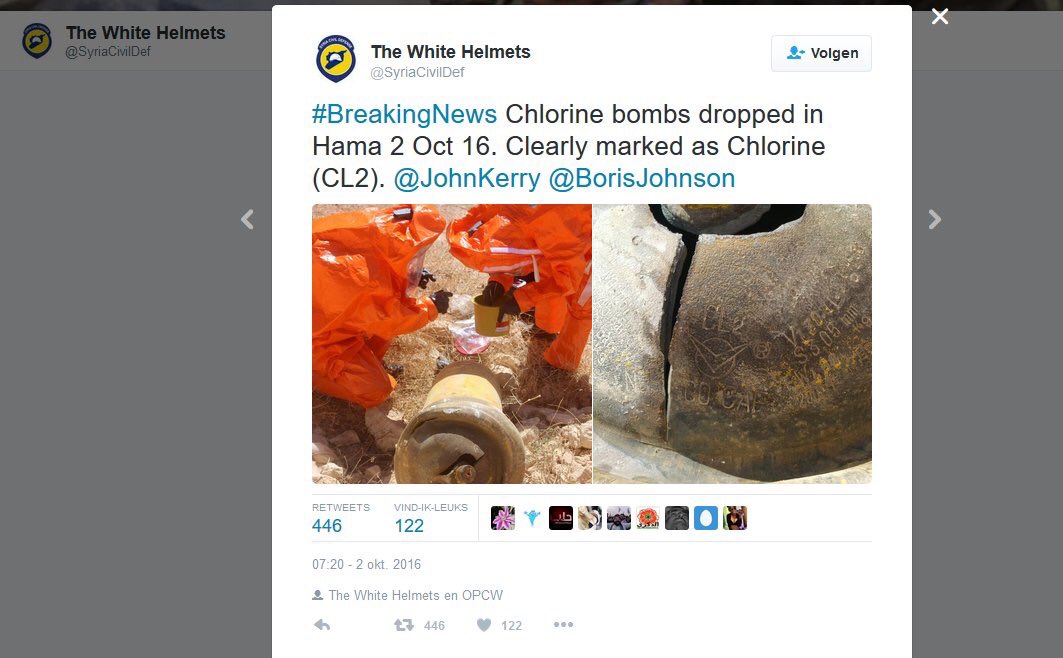Like the tweet with heart icon

pyautogui.click(x=483, y=625)
